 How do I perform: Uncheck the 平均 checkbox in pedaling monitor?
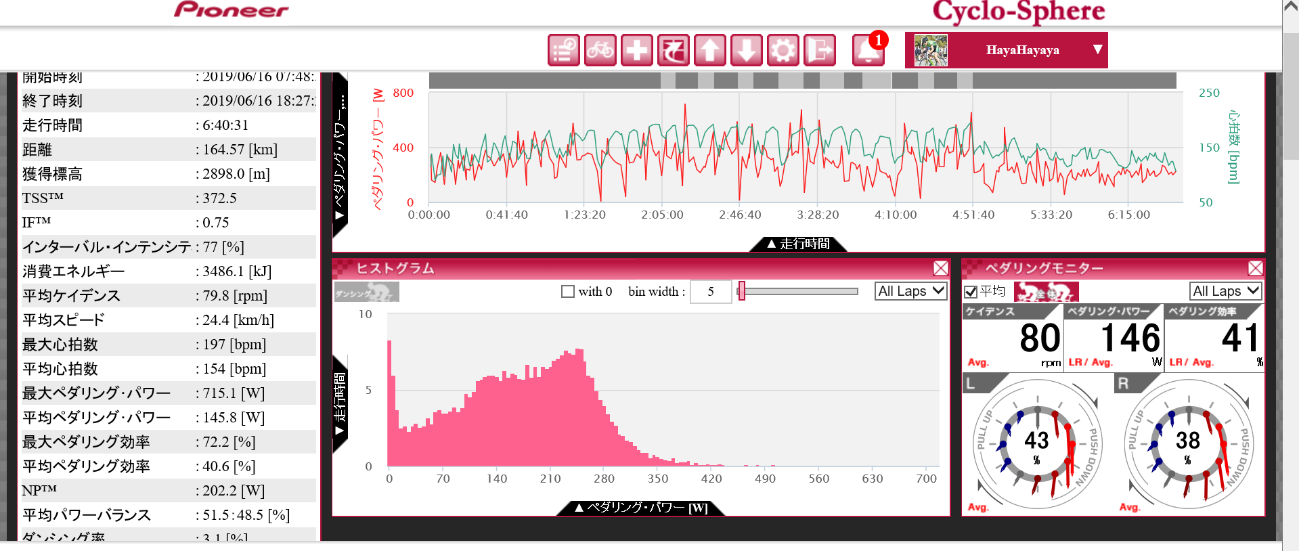[970, 292]
